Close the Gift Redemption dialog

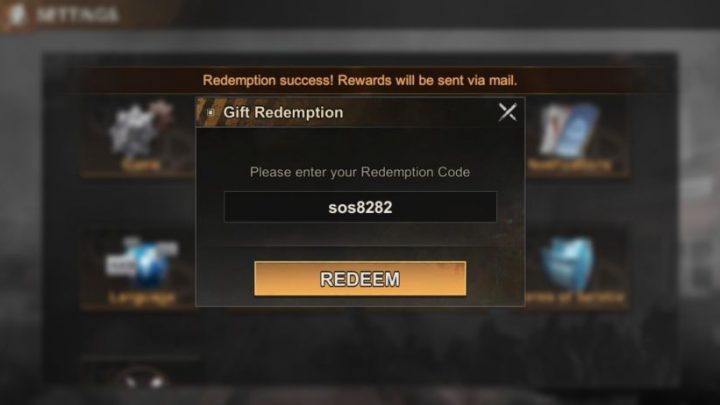coord(507,112)
